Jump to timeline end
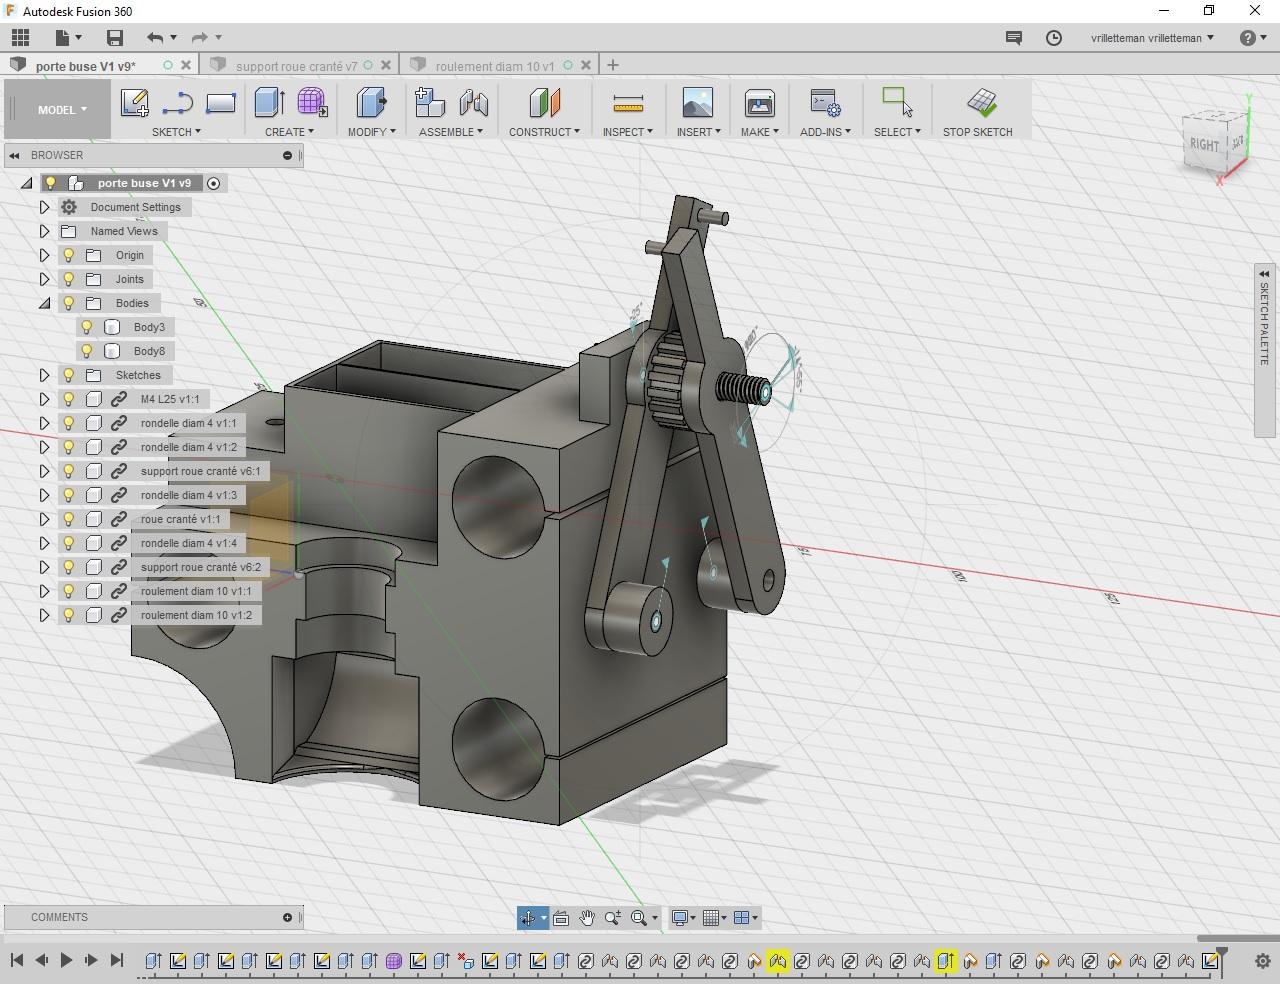Screen dimensions: 1280x984 point(116,960)
